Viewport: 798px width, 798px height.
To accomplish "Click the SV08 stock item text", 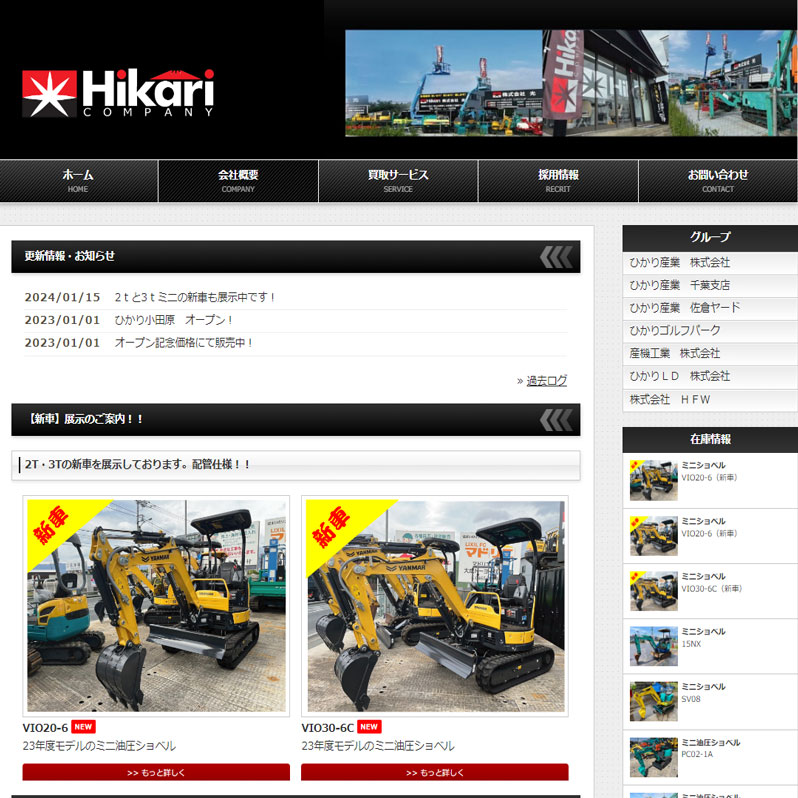I will click(691, 699).
